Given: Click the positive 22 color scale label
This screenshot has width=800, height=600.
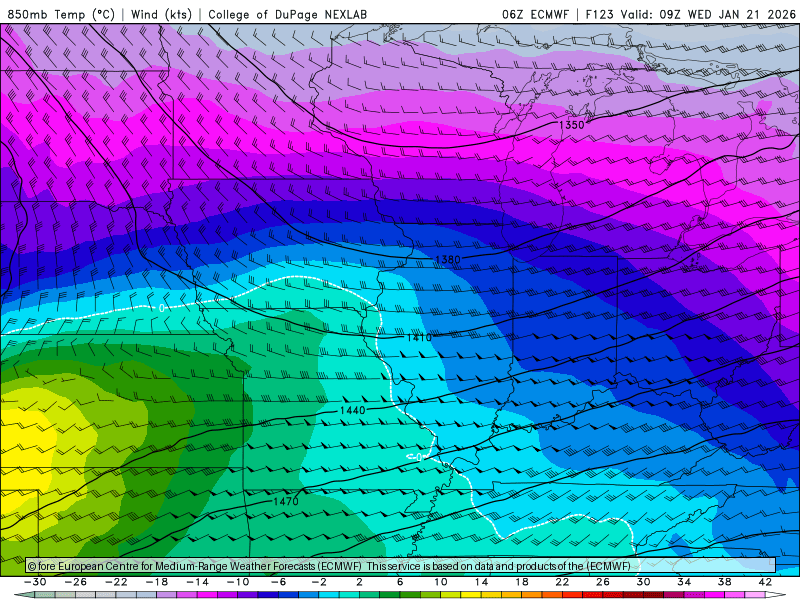Looking at the screenshot, I should click(562, 582).
